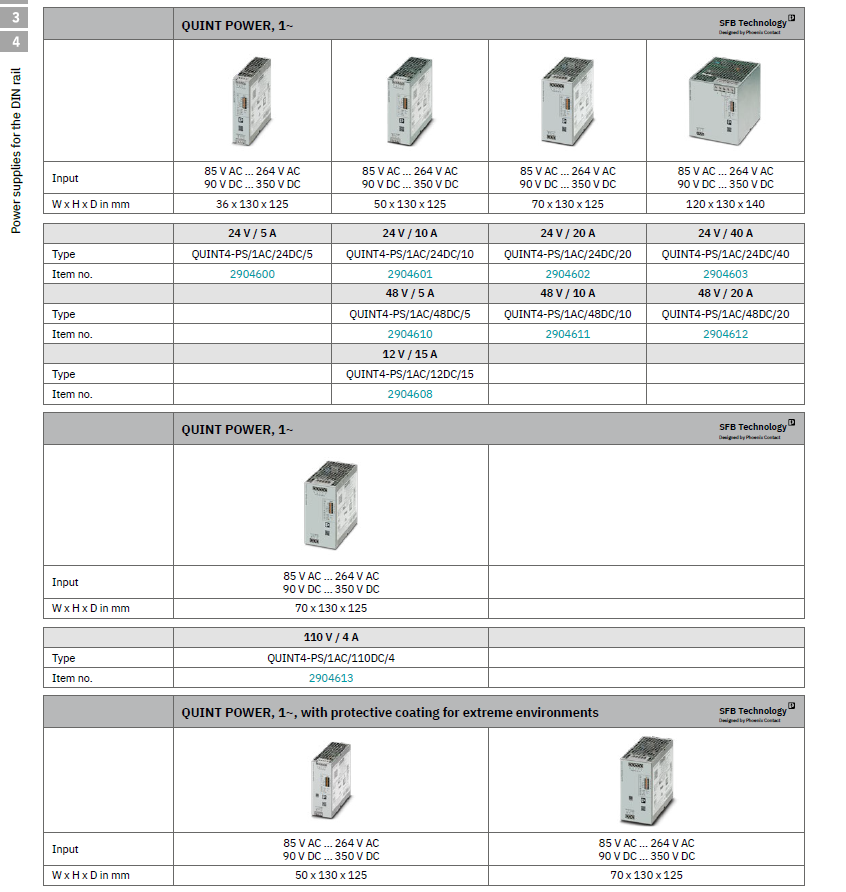
Task: Click the 48 V / 5 A column header
Action: pyautogui.click(x=410, y=294)
